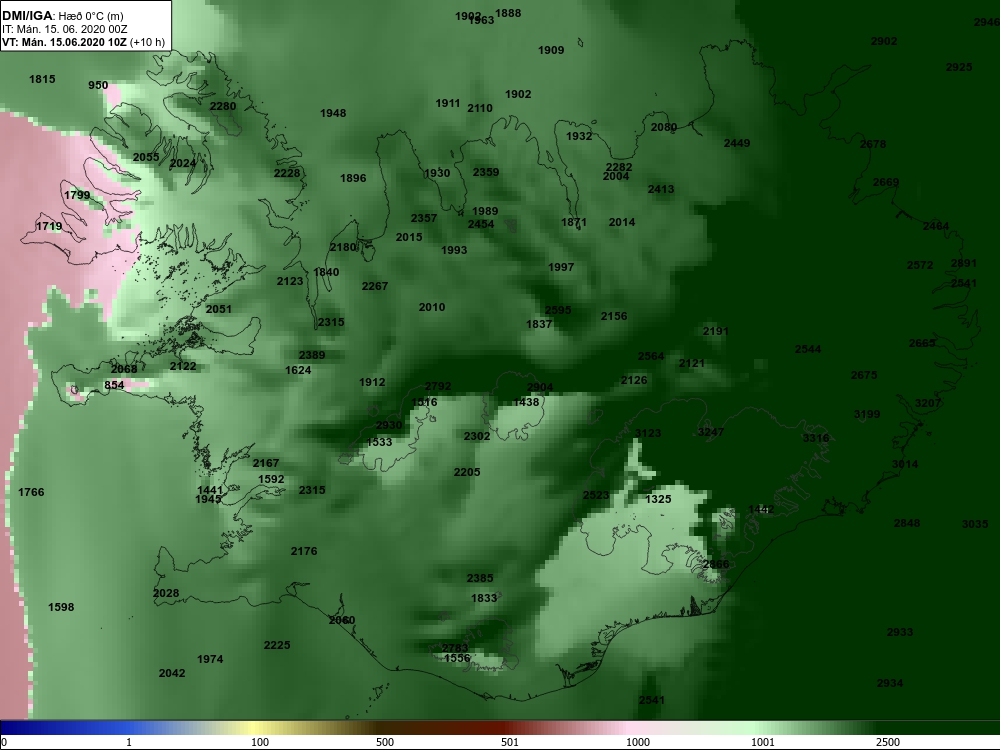Pick the value 3199 on the map
Viewport: 1000px width, 750px height.
[867, 414]
